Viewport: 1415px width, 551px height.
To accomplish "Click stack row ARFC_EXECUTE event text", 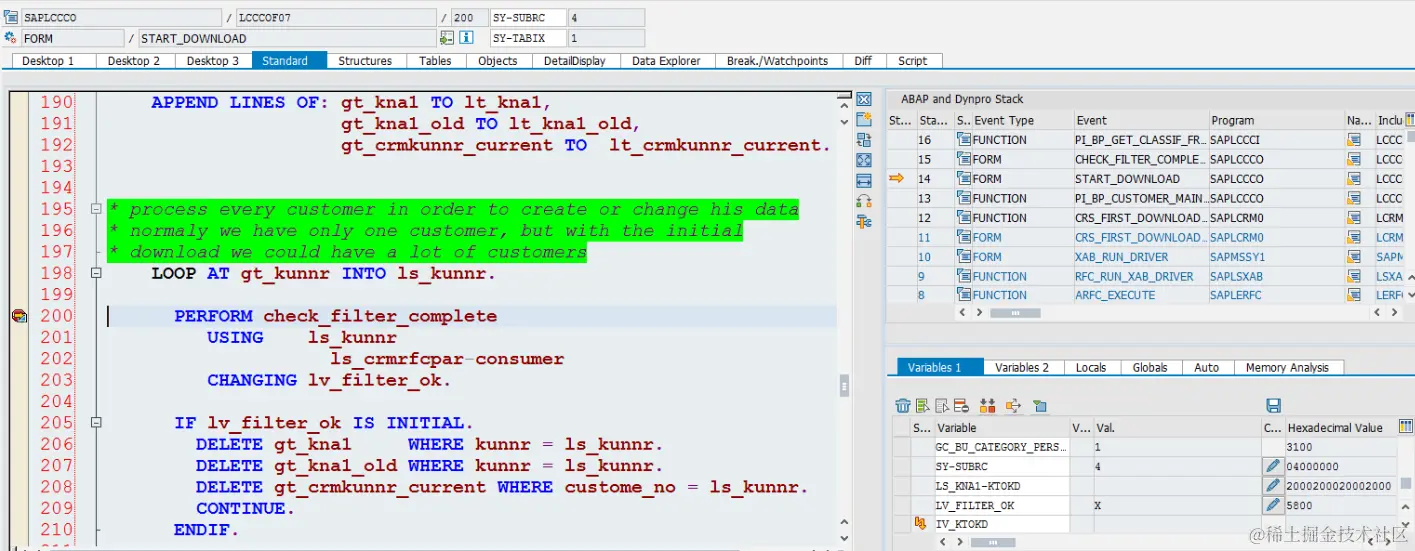I will (1115, 295).
